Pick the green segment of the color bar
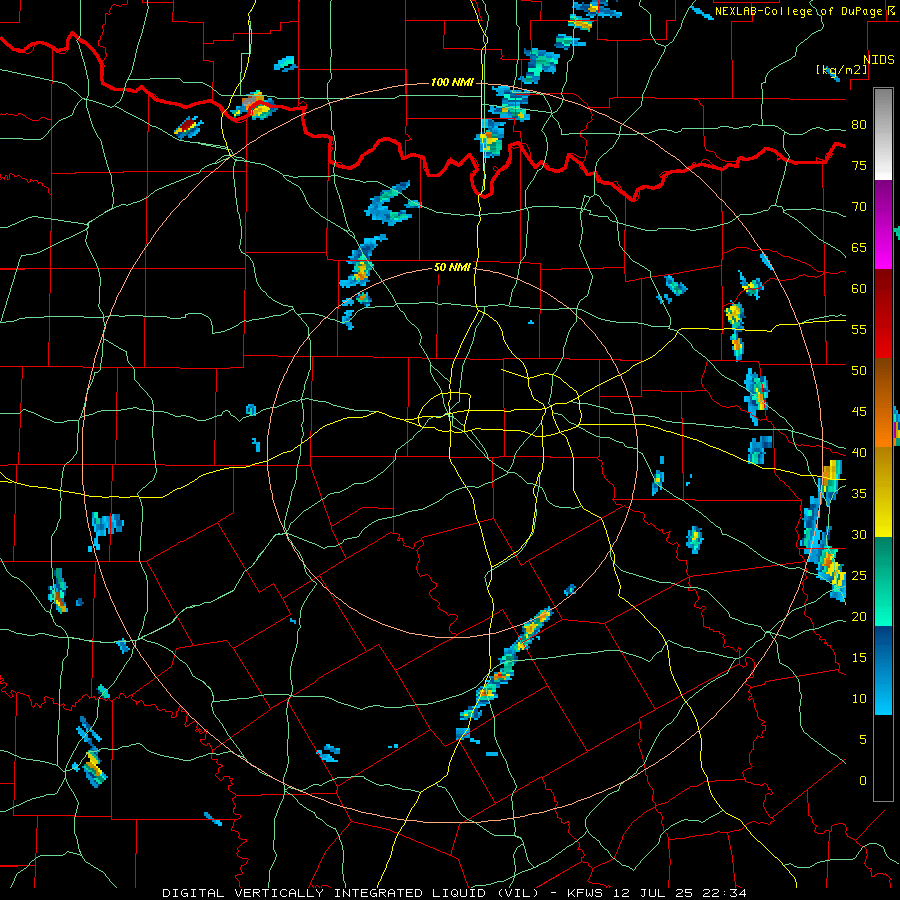Image resolution: width=900 pixels, height=900 pixels. click(883, 581)
